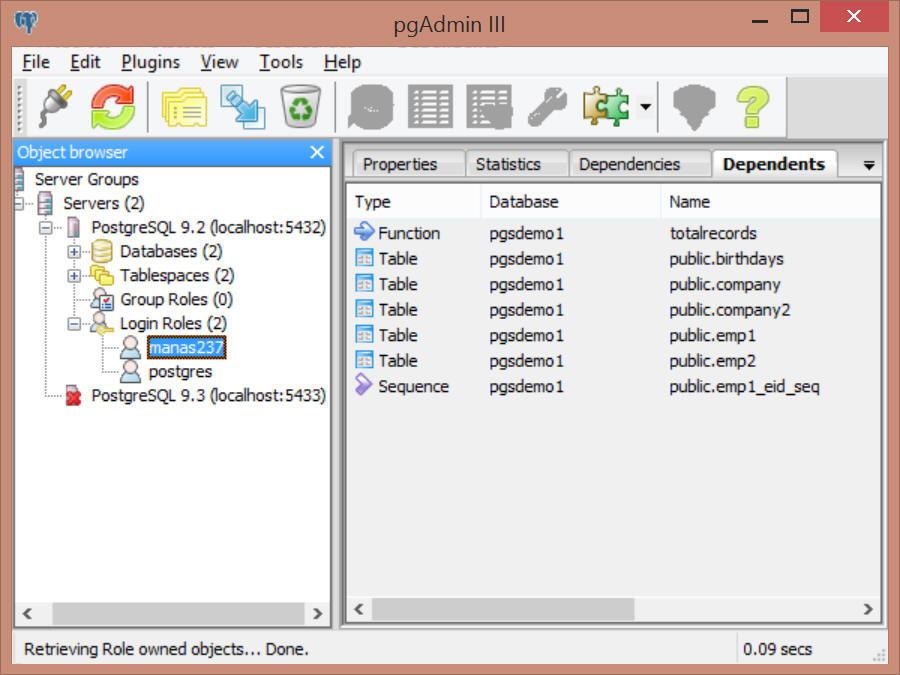Click the Drop object recycle bin icon
This screenshot has width=900, height=675.
point(300,107)
